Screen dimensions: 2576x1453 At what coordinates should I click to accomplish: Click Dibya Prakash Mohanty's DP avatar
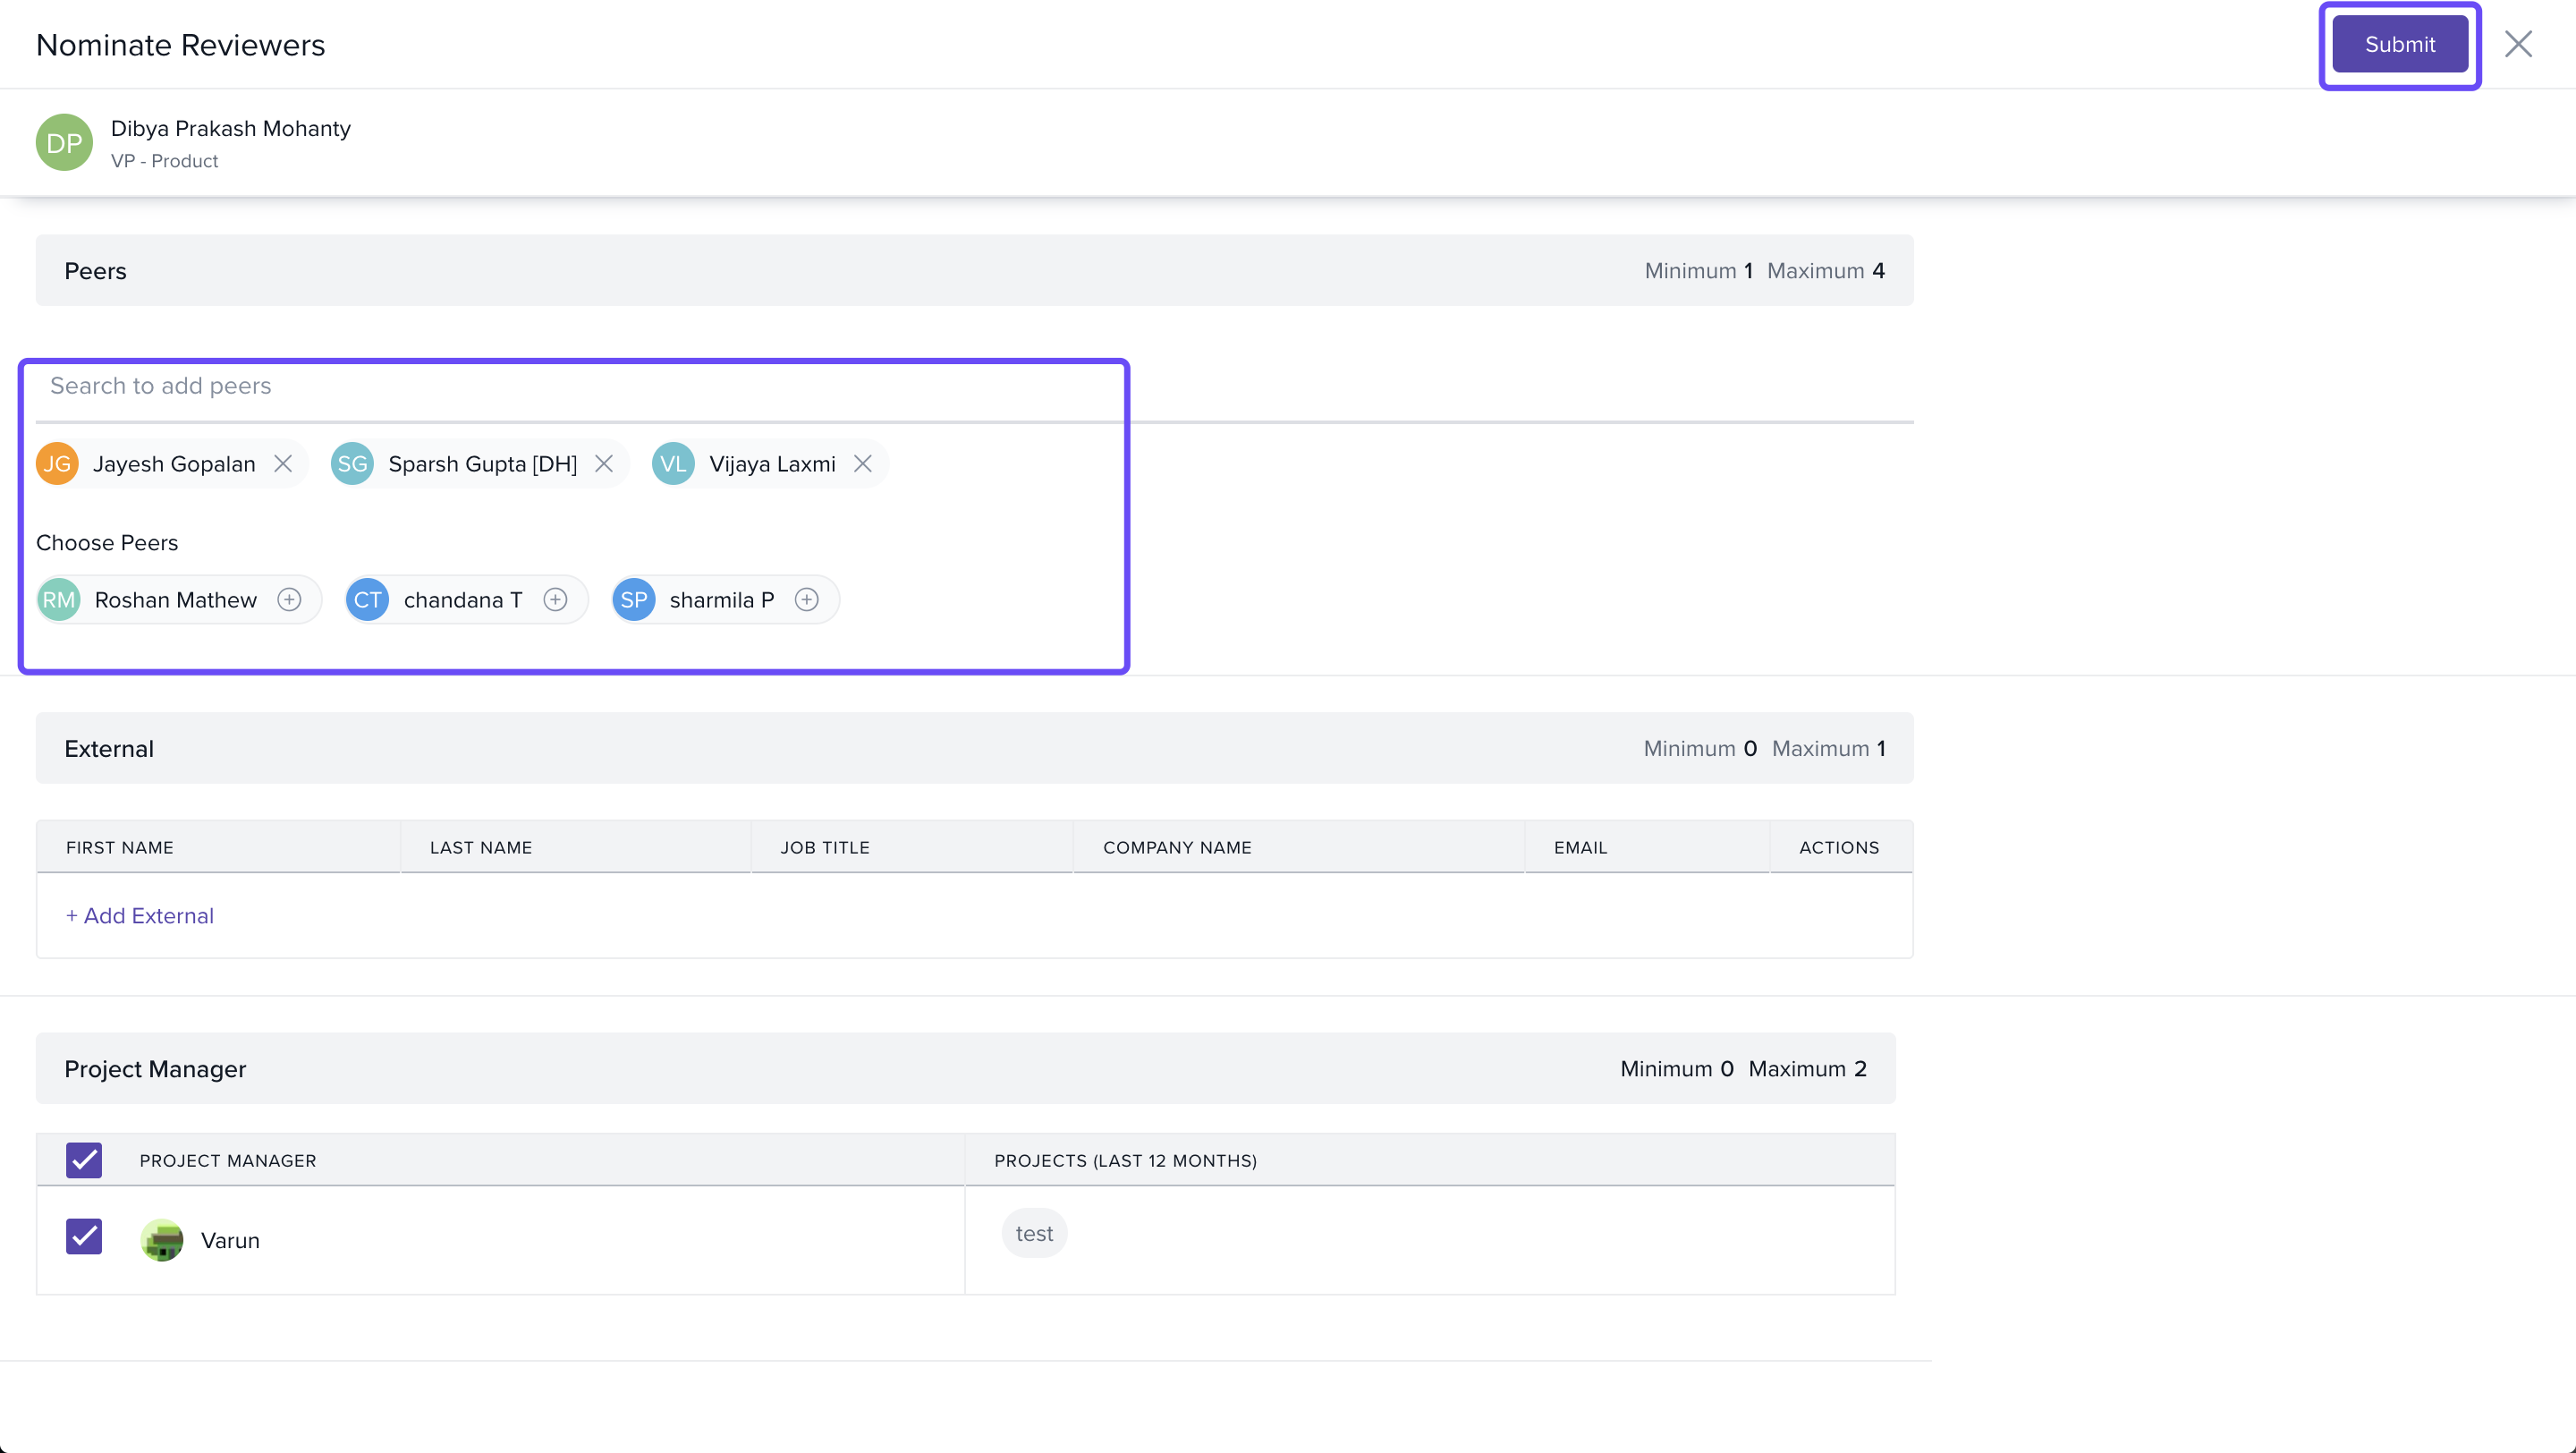pyautogui.click(x=64, y=143)
